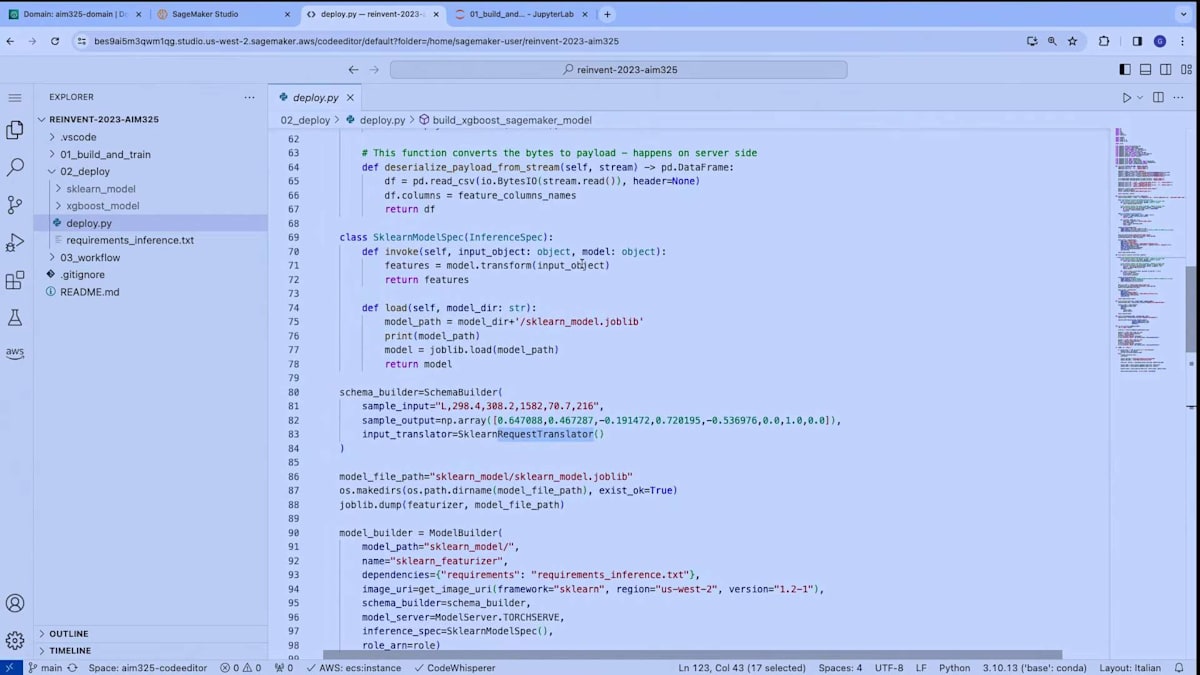Click 02_deploy in the breadcrumb
This screenshot has width=1200, height=675.
(x=305, y=120)
